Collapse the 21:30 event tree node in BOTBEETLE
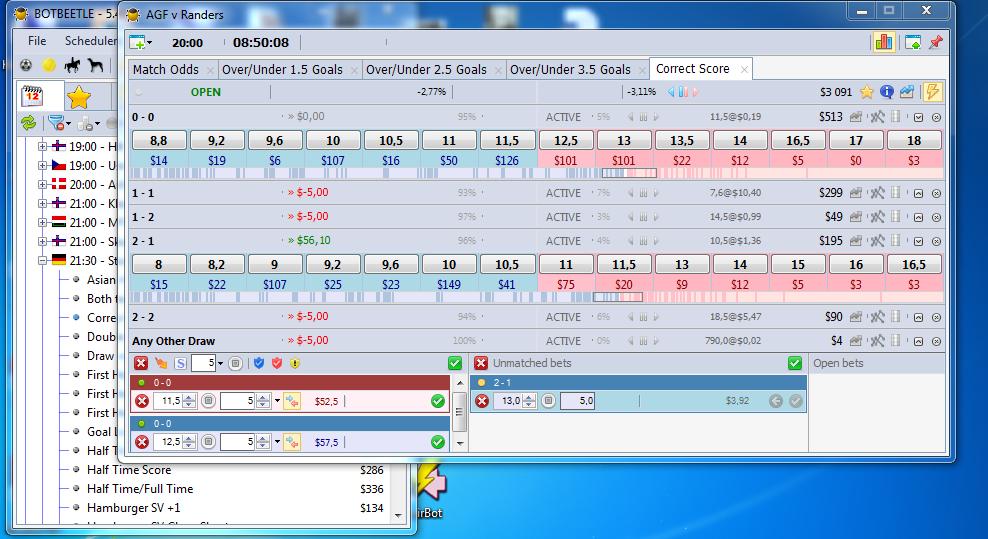Screen dimensions: 988x539 click(42, 260)
